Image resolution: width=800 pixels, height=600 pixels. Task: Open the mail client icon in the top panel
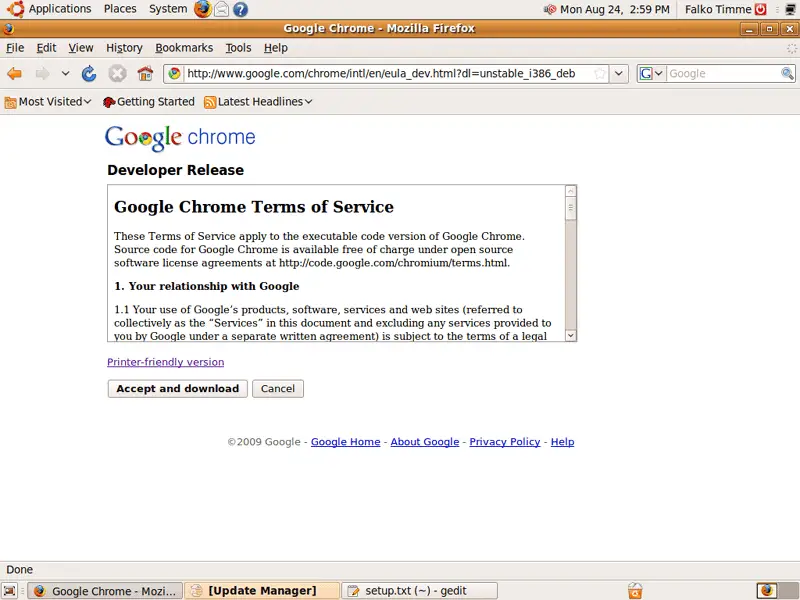tap(221, 9)
